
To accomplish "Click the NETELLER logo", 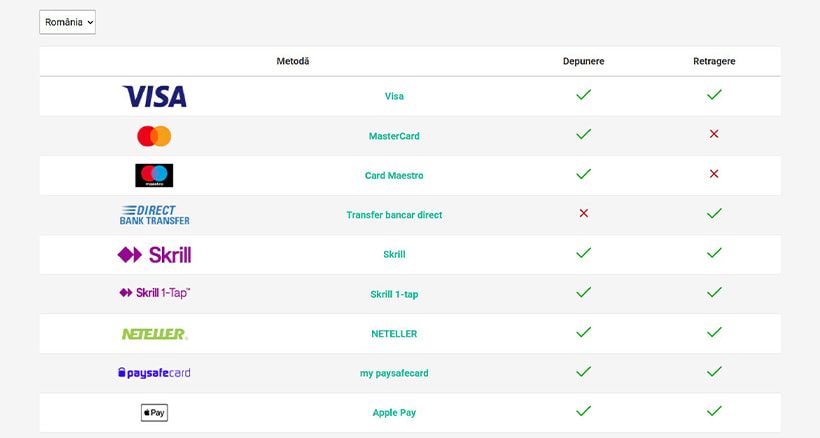I will (x=154, y=333).
